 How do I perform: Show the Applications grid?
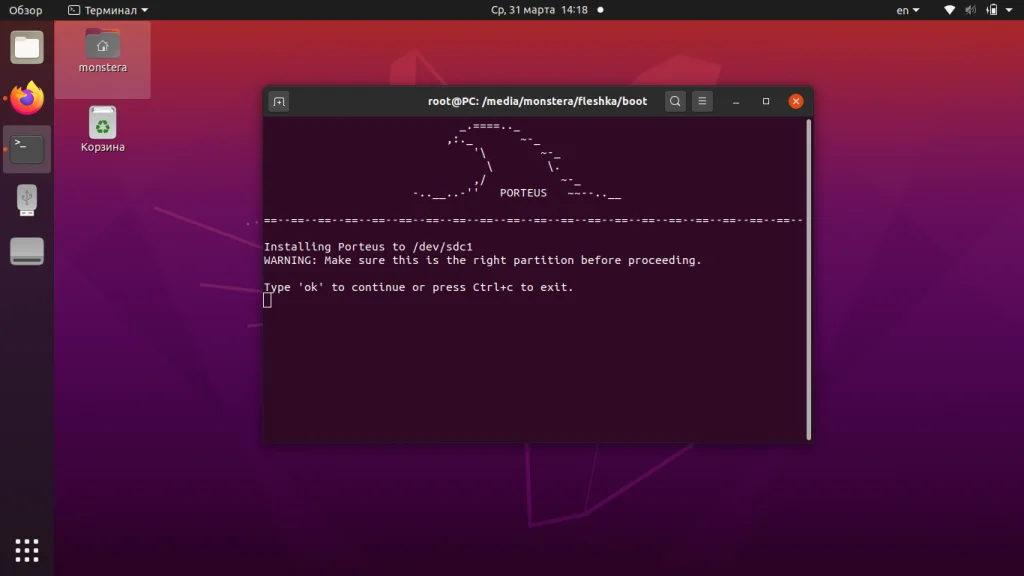(26, 549)
